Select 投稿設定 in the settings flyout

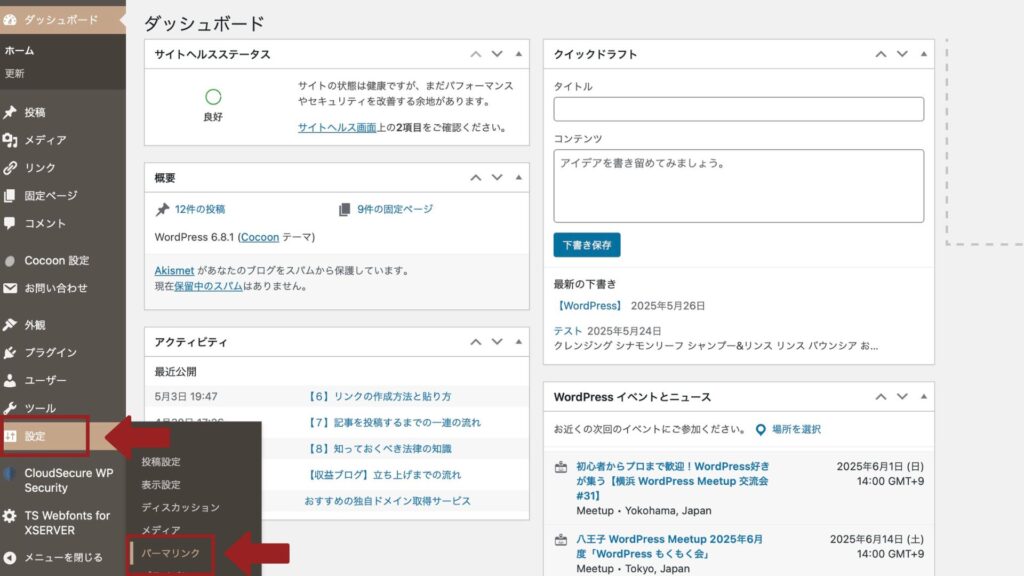coord(161,462)
